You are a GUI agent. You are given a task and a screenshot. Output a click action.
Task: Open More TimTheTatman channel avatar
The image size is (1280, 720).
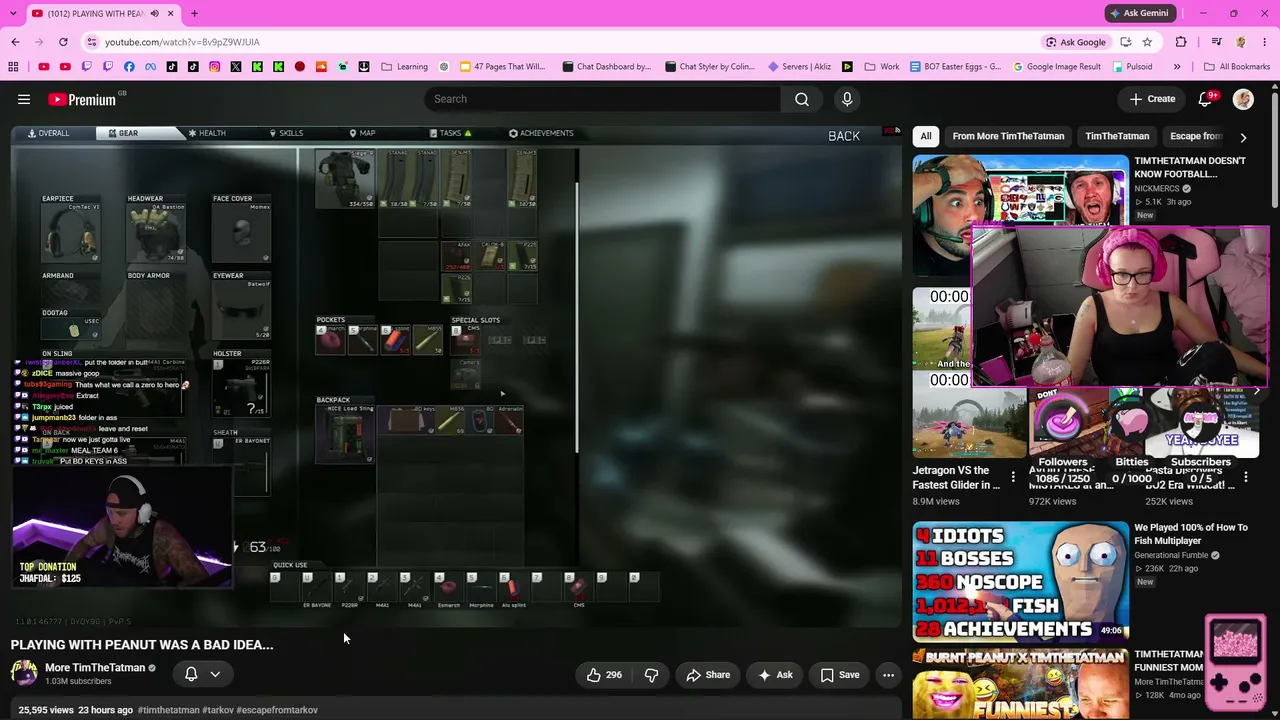[x=24, y=673]
